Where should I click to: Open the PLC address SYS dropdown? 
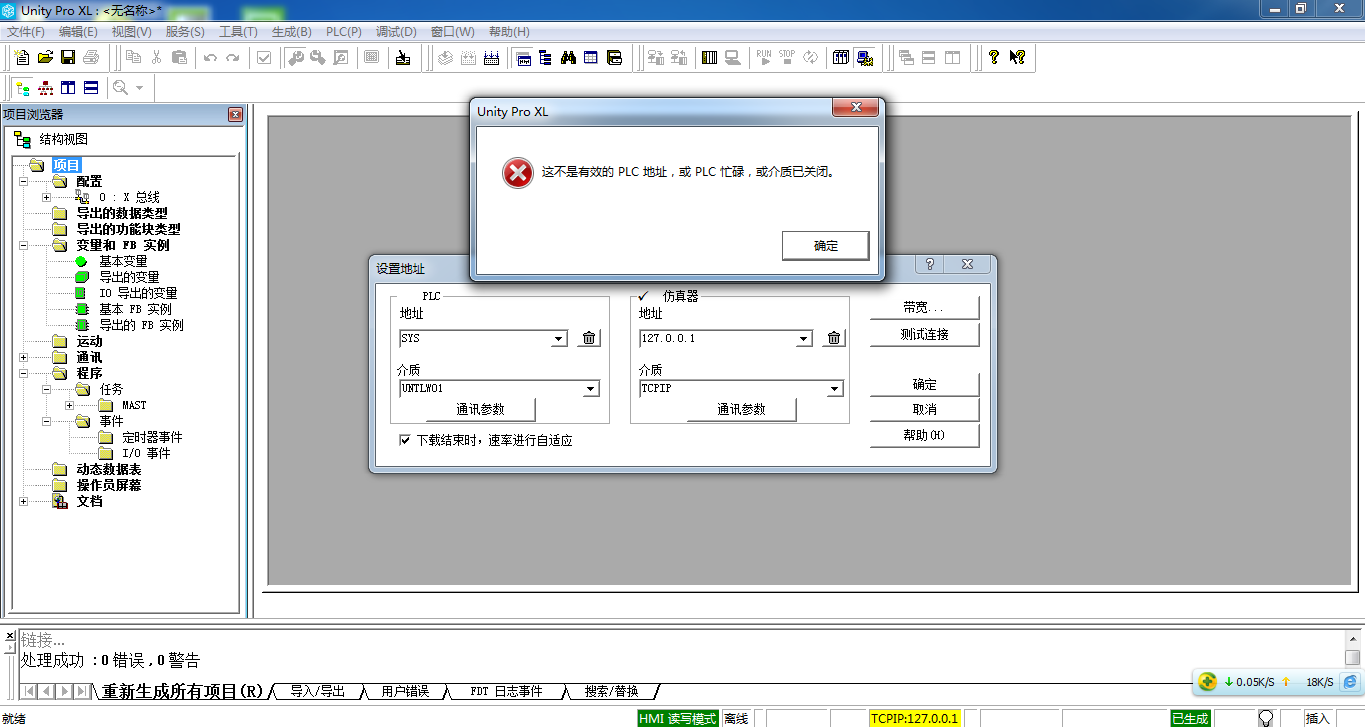559,339
